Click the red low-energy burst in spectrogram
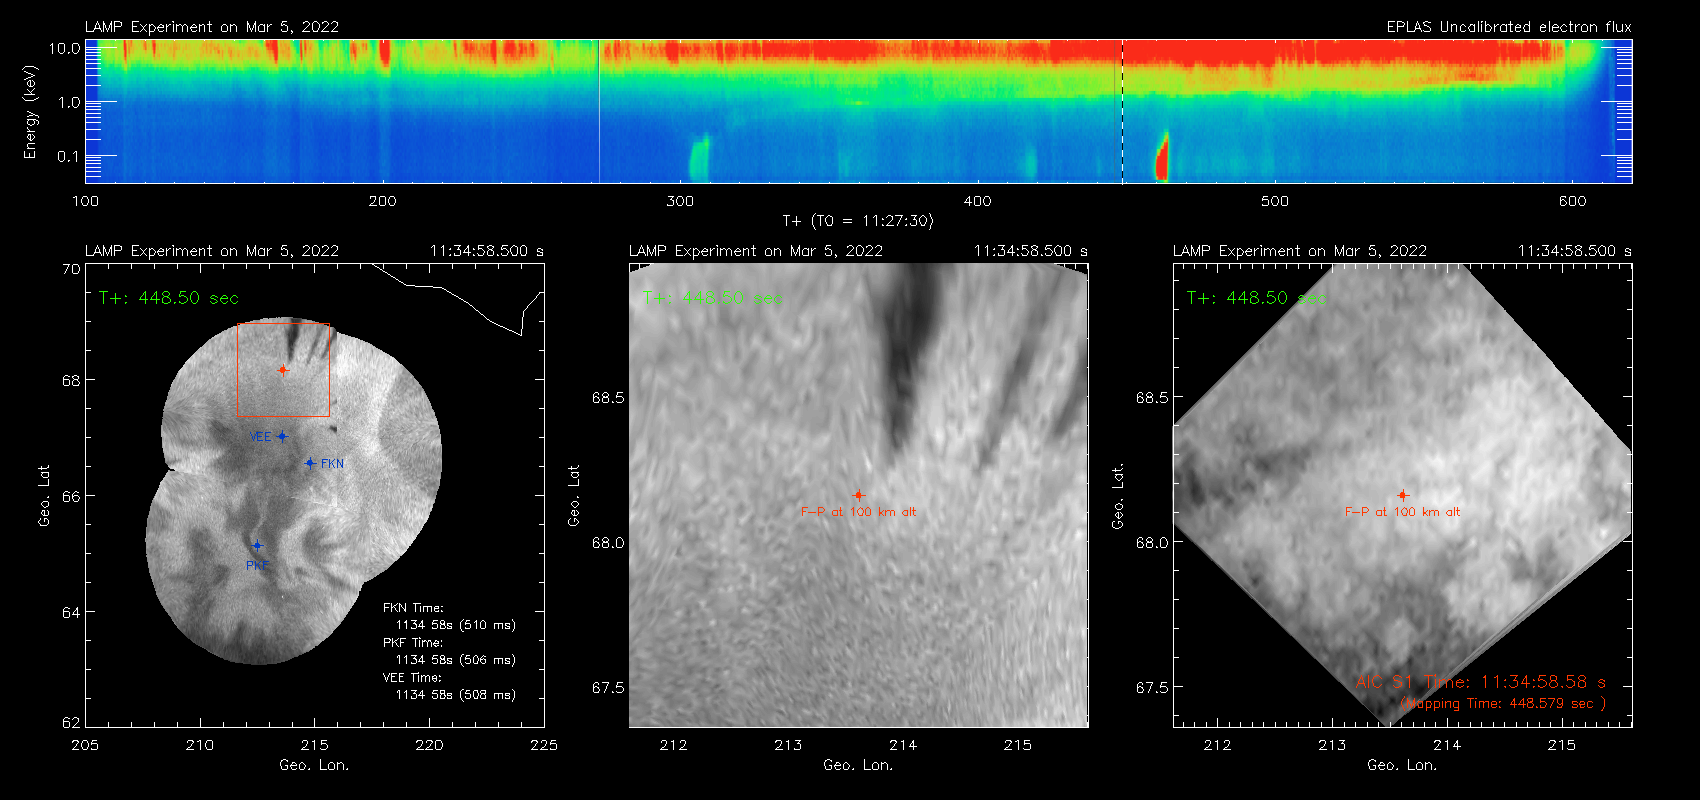1700x800 pixels. (x=1162, y=157)
